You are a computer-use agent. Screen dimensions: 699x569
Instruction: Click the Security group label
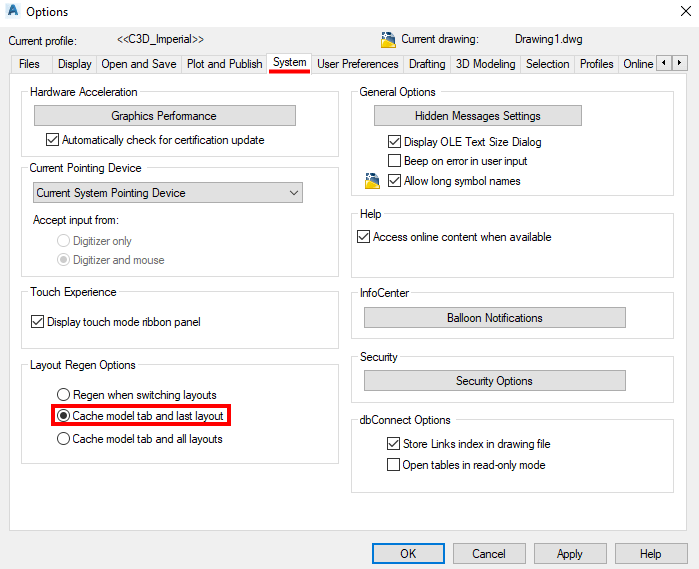pyautogui.click(x=378, y=357)
